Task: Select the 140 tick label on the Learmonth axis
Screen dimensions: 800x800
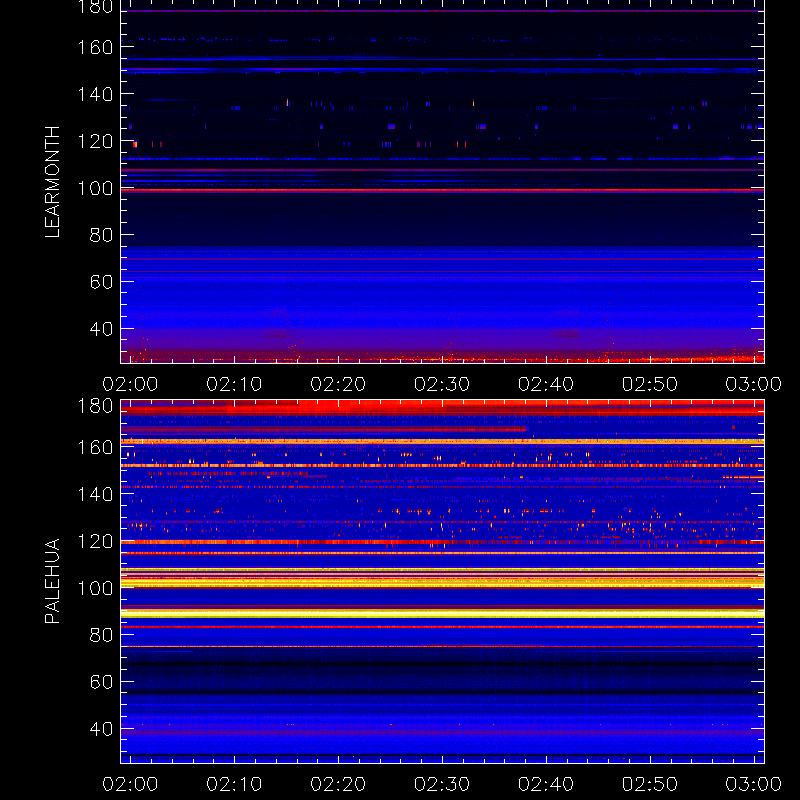Action: pyautogui.click(x=95, y=94)
